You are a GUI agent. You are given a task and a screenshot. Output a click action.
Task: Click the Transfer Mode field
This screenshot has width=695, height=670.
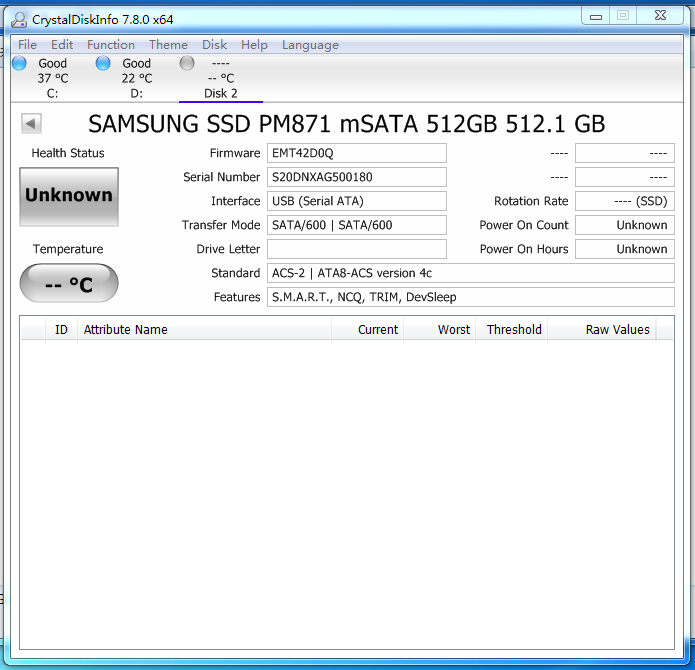[356, 225]
